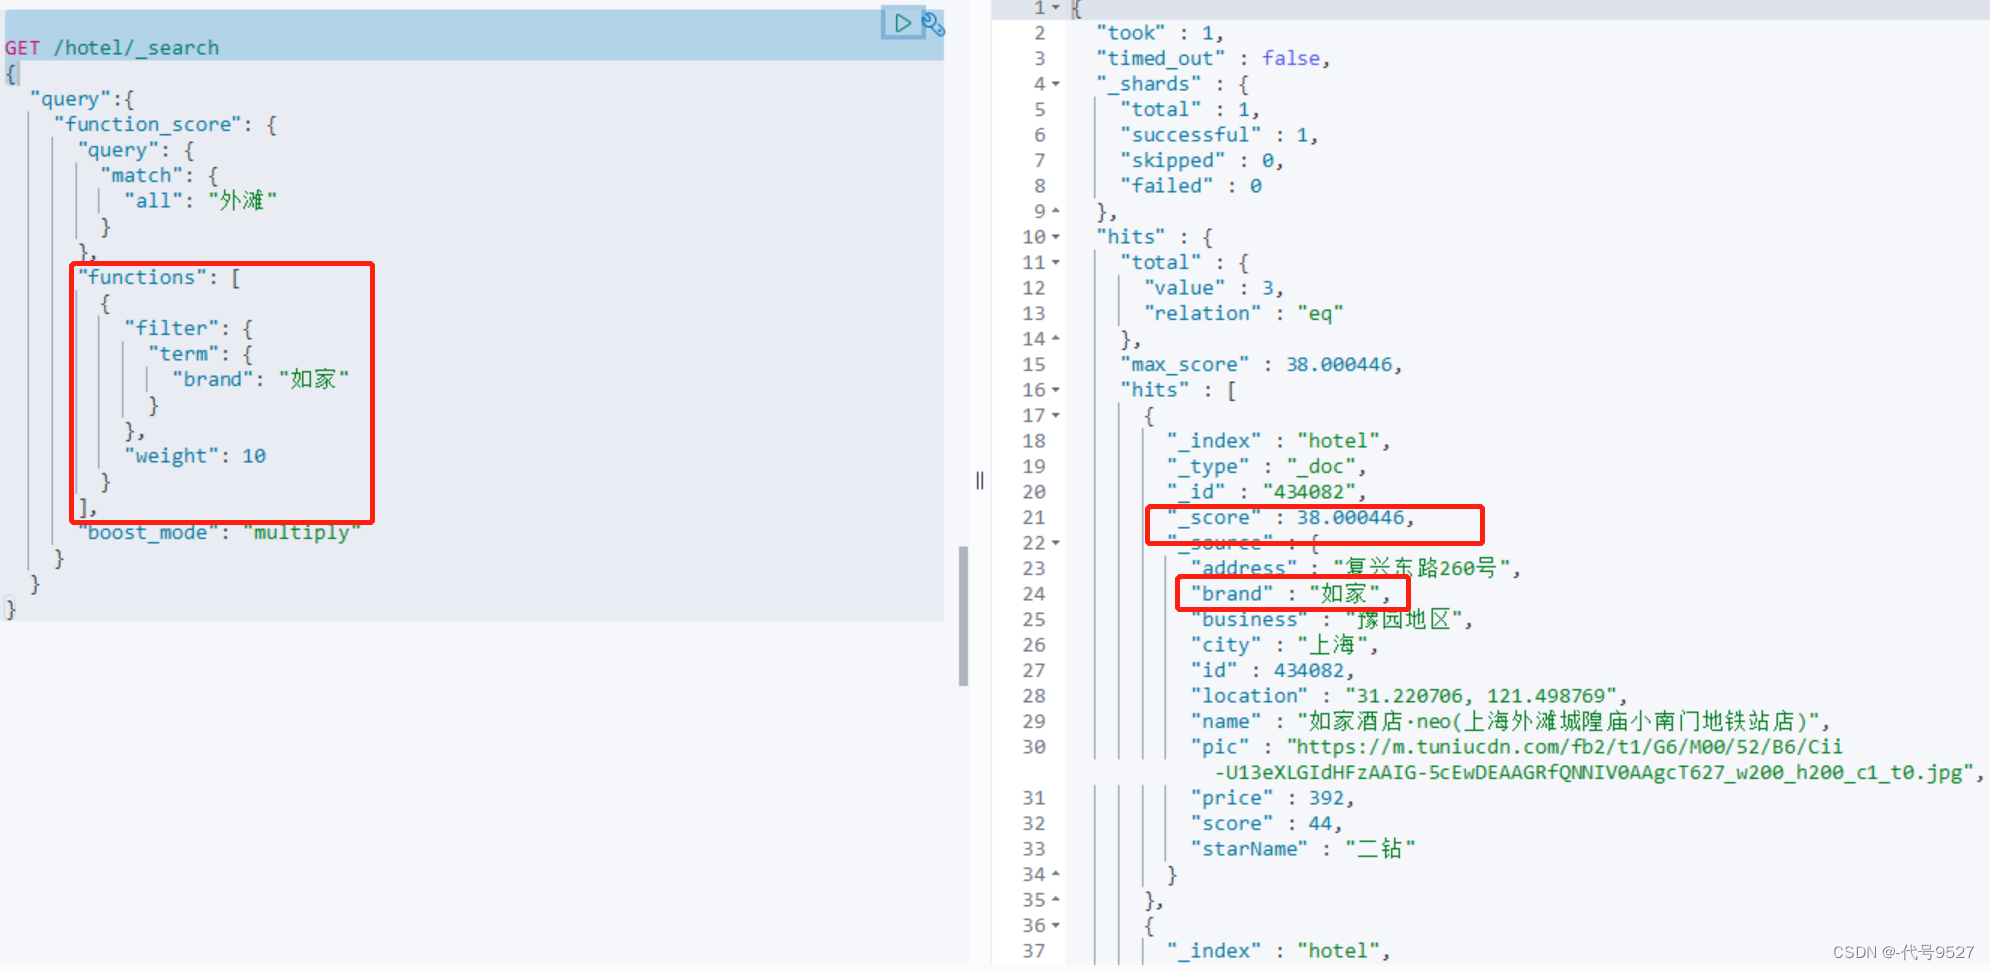This screenshot has height=970, width=1990.
Task: Click the "city" : "上海" line
Action: coord(1284,645)
